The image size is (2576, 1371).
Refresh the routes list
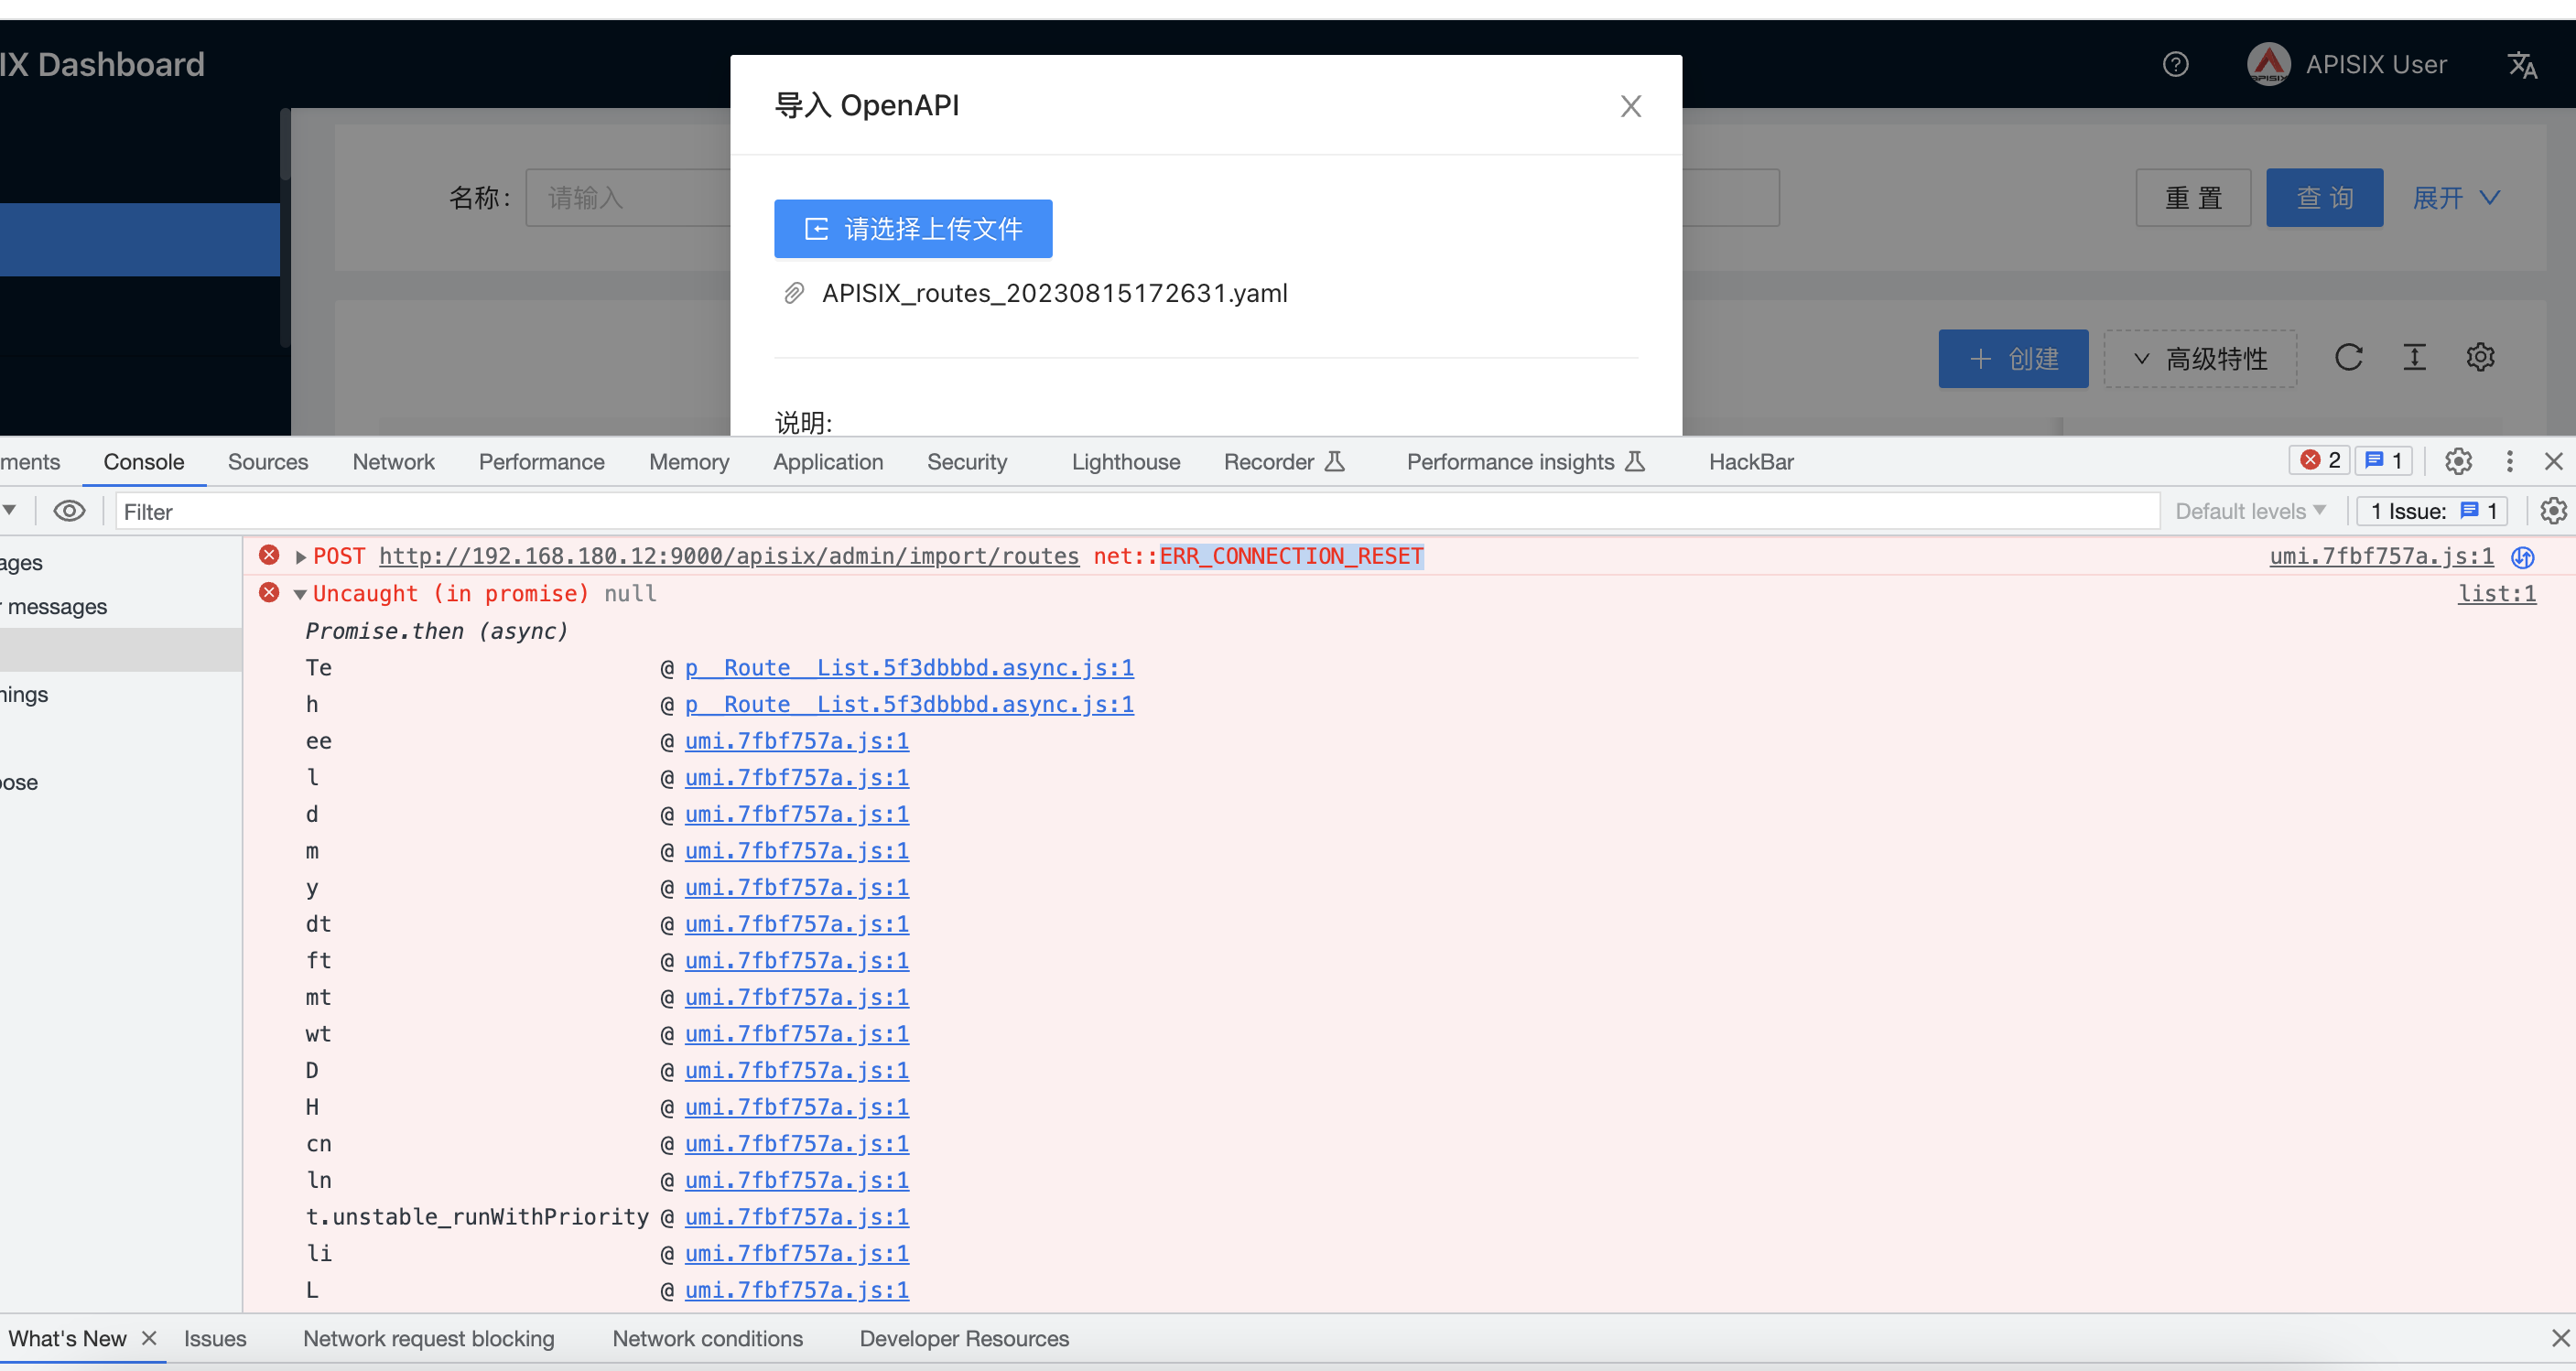pos(2350,357)
